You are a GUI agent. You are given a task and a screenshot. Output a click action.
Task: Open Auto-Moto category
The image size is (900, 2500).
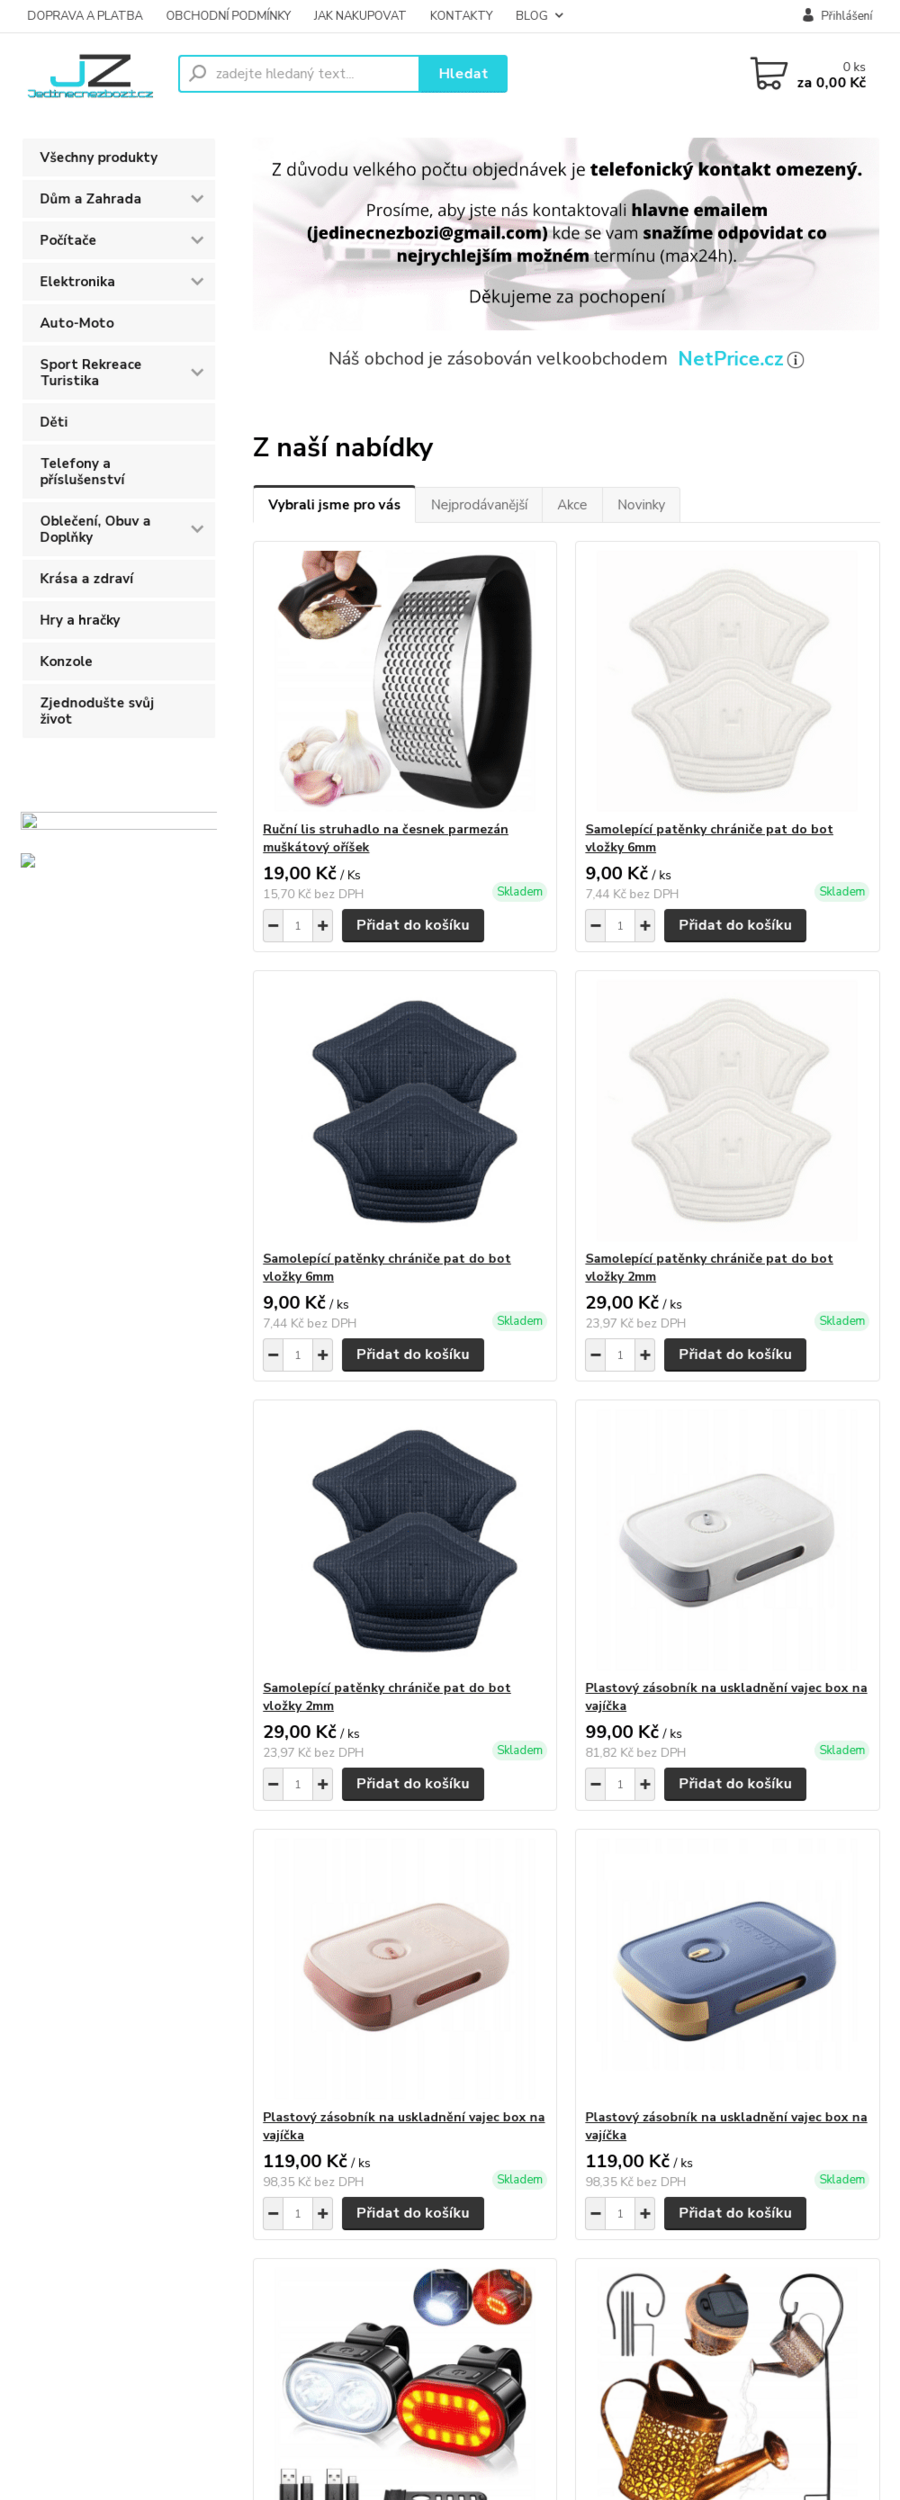77,323
